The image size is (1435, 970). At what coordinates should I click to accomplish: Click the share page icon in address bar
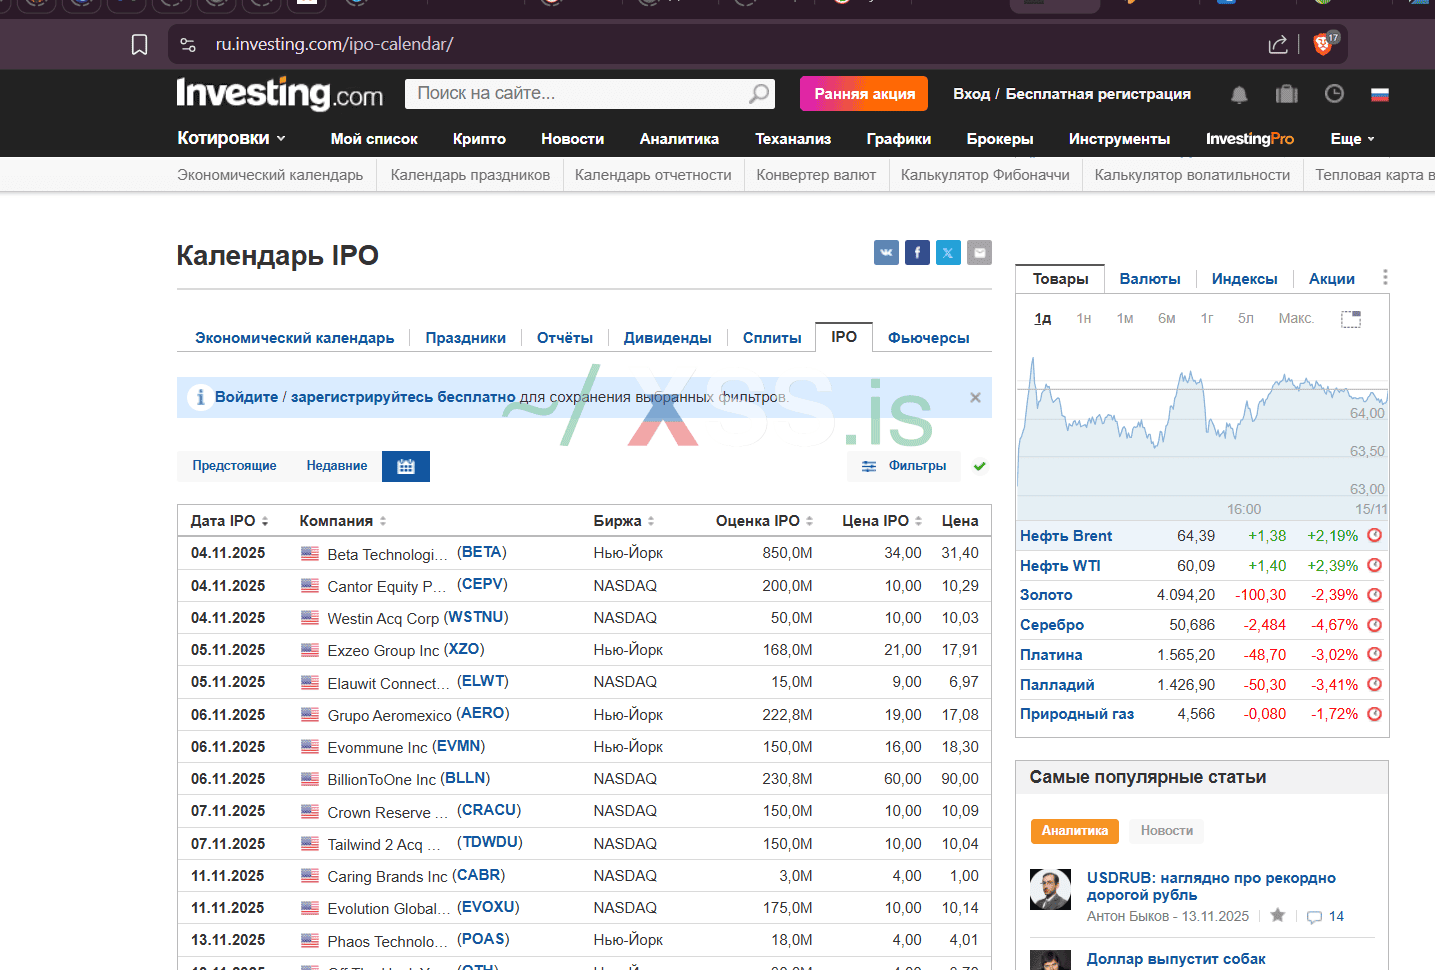pyautogui.click(x=1278, y=44)
